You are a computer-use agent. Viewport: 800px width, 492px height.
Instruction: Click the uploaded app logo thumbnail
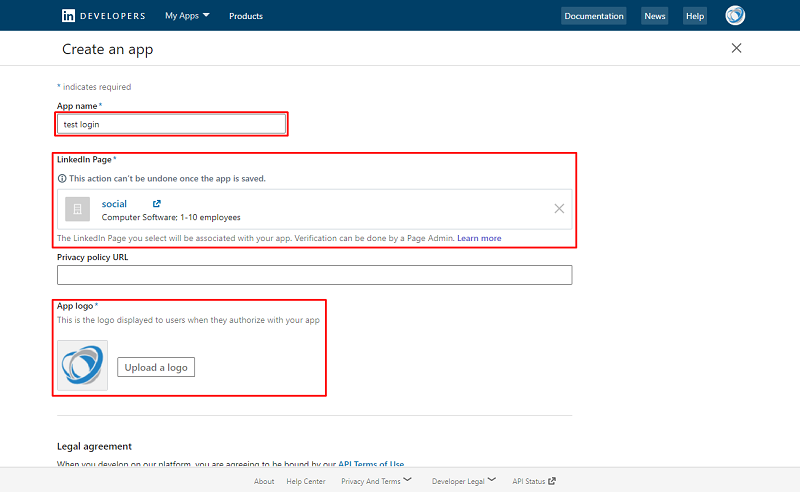point(82,365)
